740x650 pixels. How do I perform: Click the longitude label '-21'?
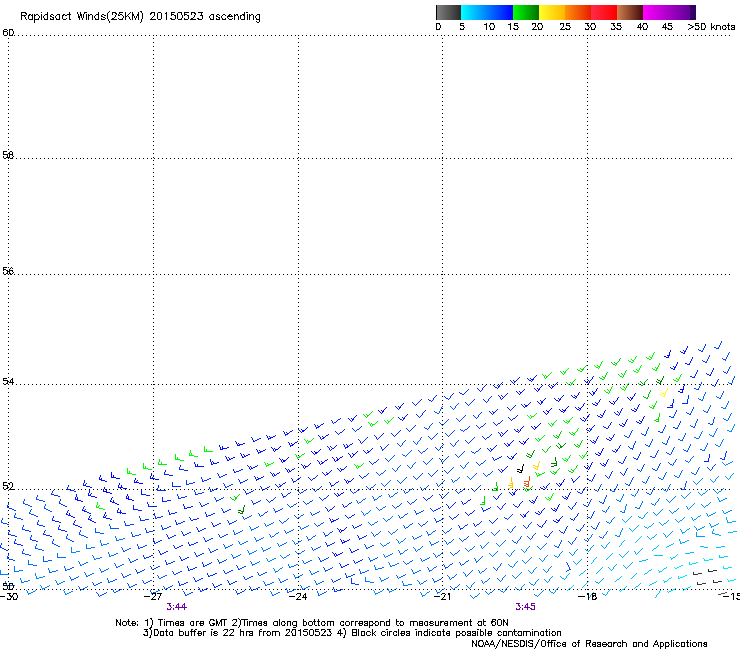click(443, 597)
